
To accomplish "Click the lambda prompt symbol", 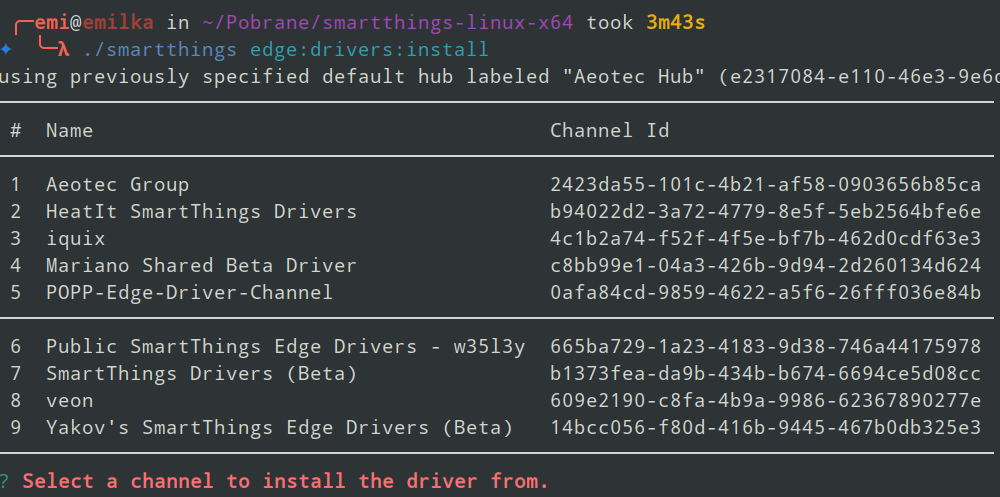I will coord(62,48).
